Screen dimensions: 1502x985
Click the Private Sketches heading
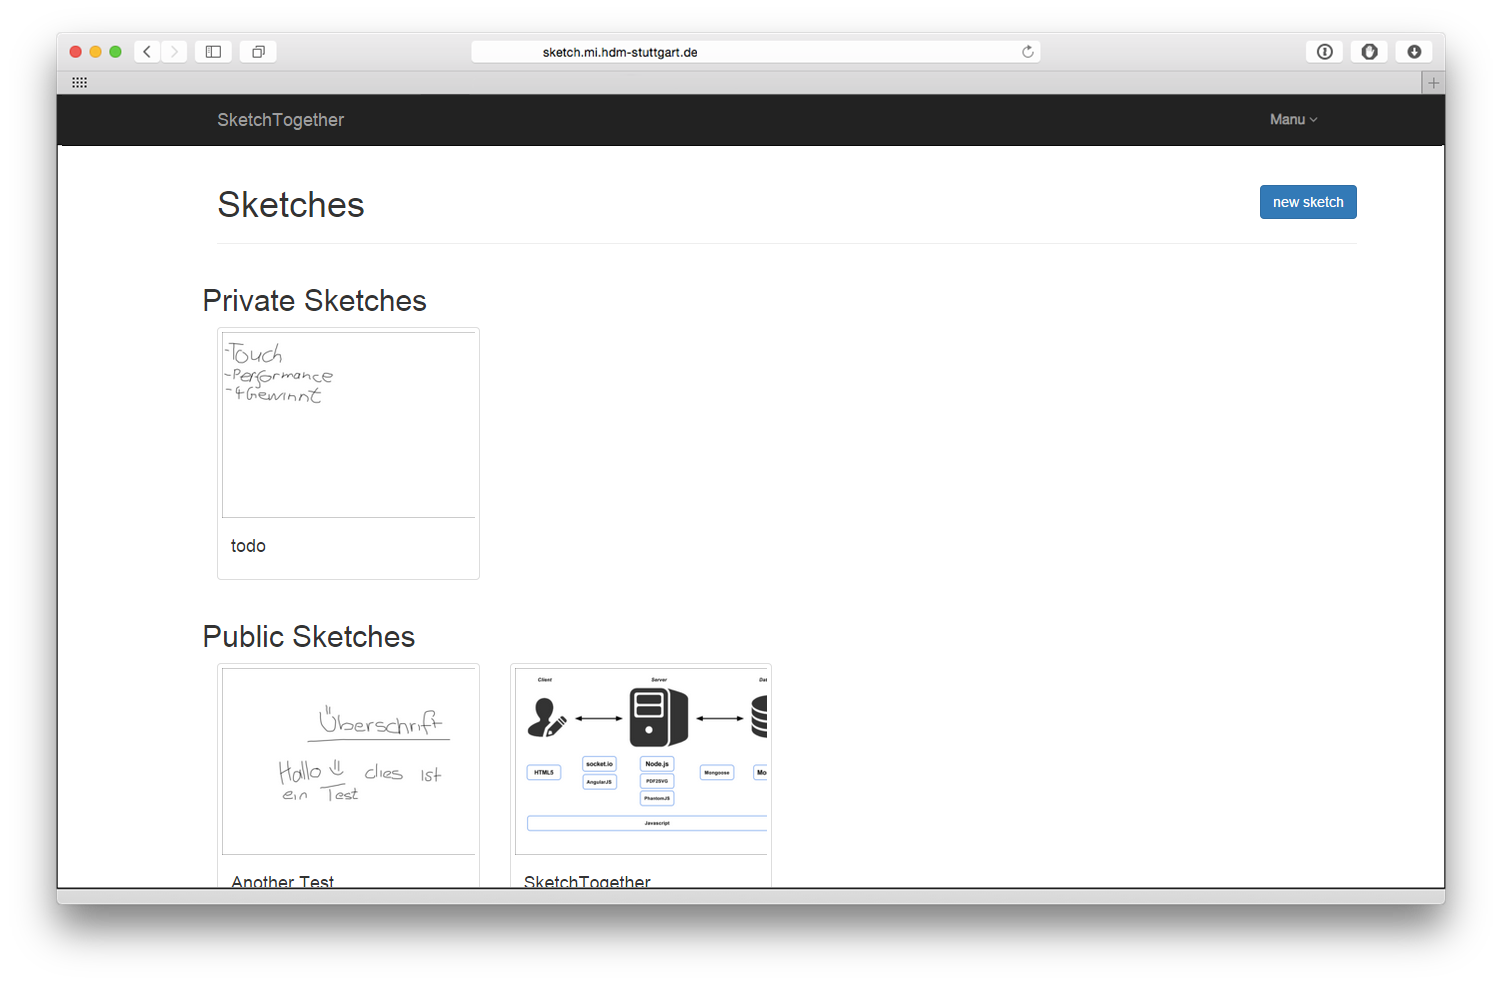click(314, 301)
